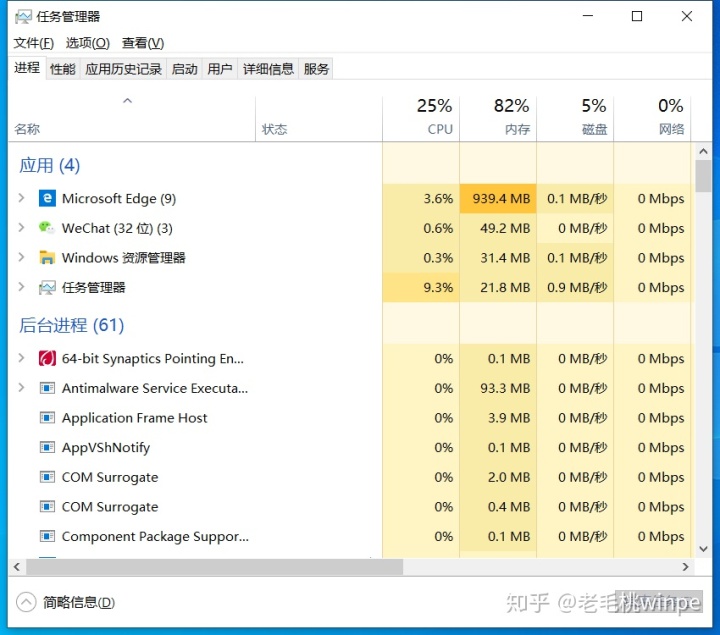Click the 9.3% CPU cell
This screenshot has height=635, width=720.
click(421, 287)
